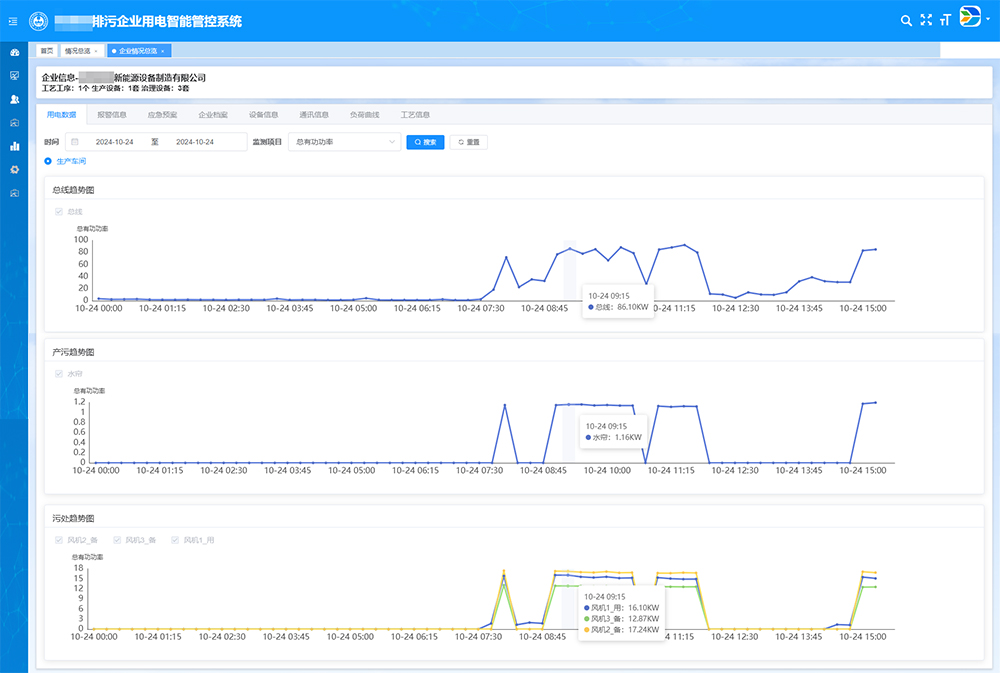1000x673 pixels.
Task: Toggle fullscreen mode from the header
Action: coord(926,20)
